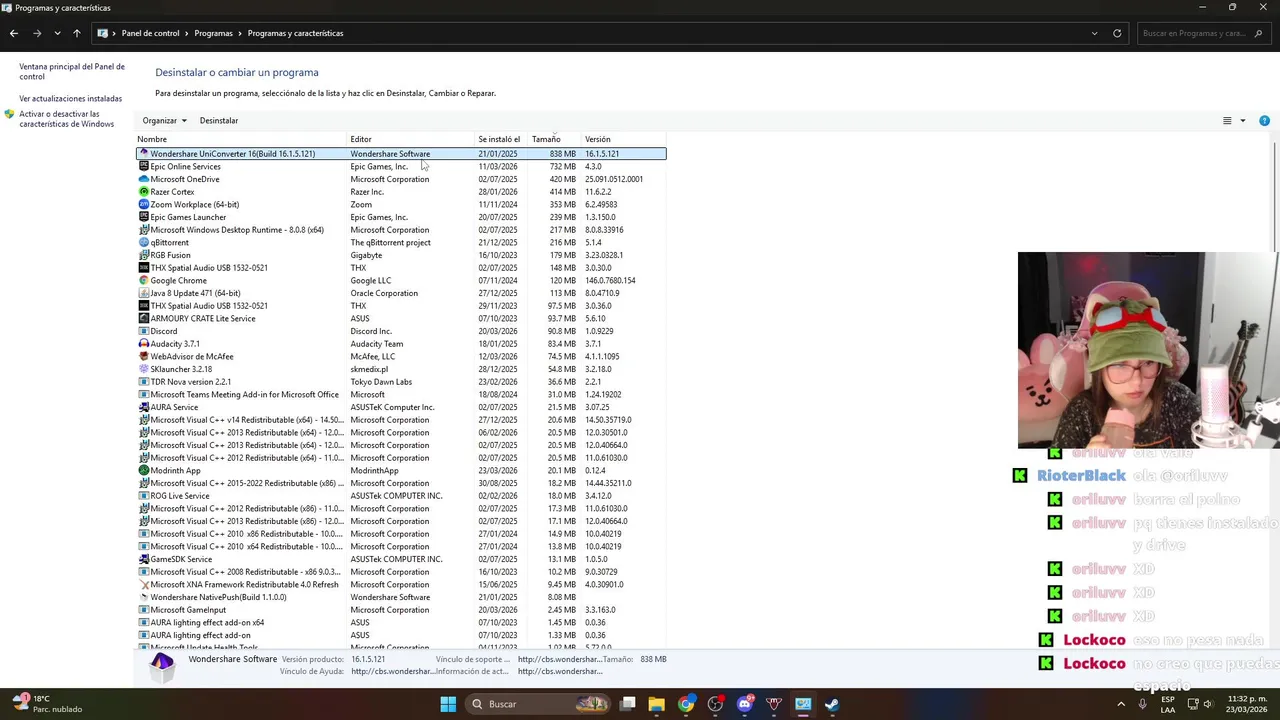Select the Discord program icon
1280x720 pixels.
143,331
